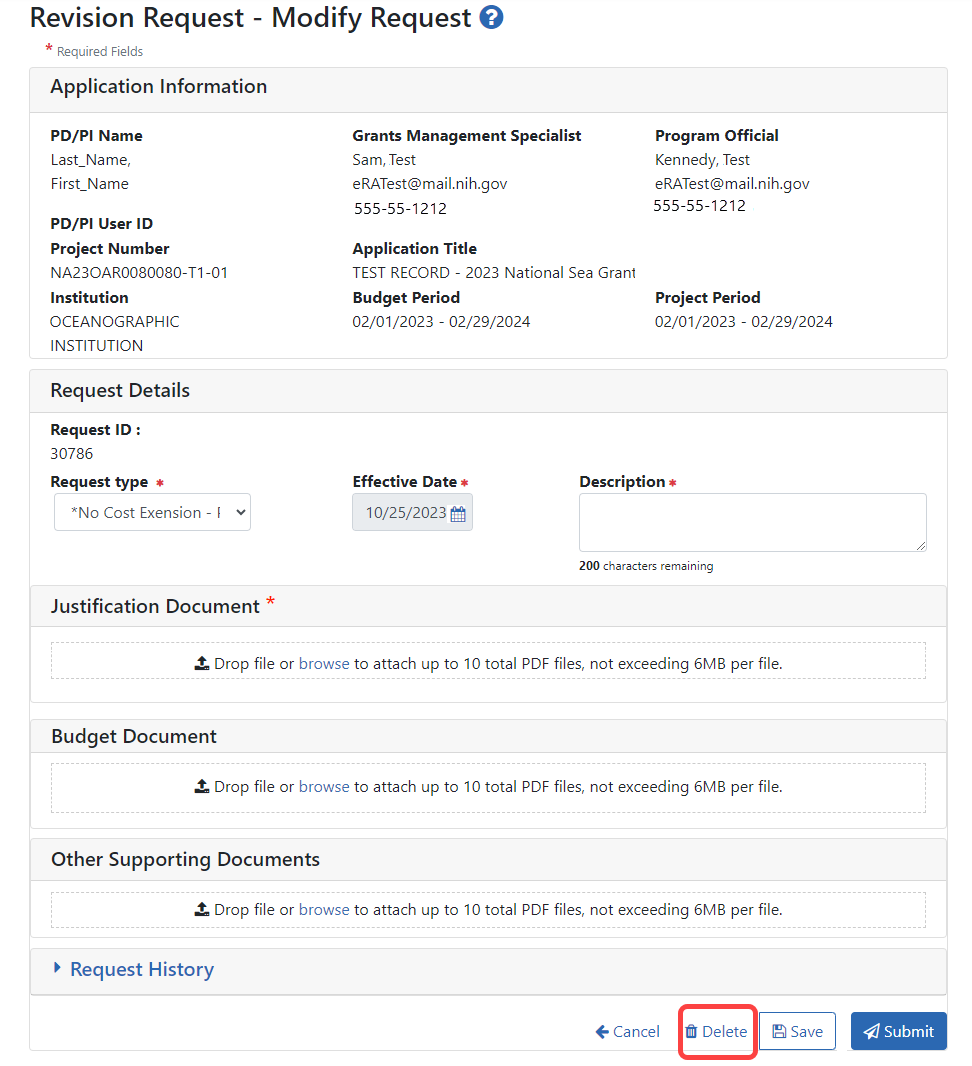Click the specialist name Sam, Test

384,160
